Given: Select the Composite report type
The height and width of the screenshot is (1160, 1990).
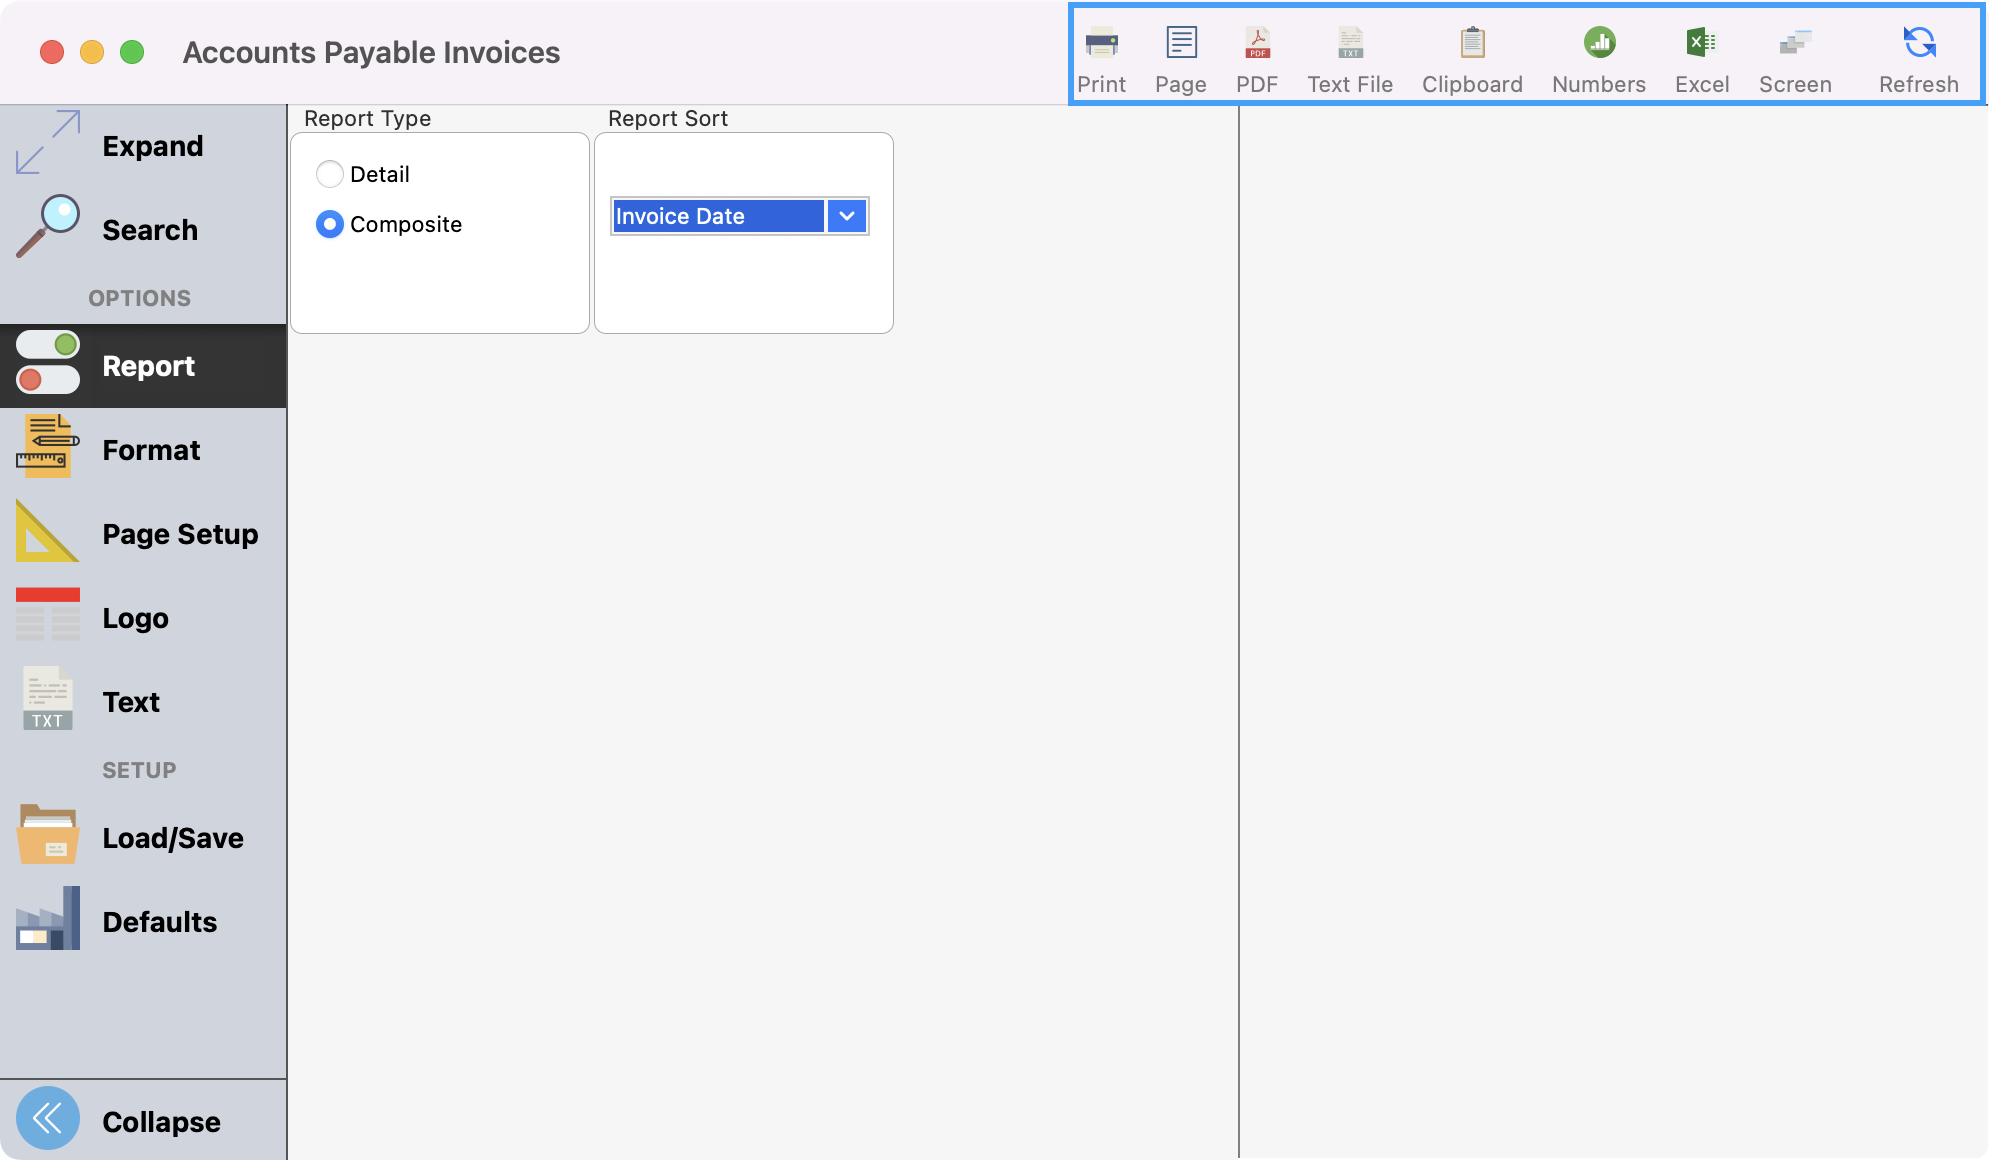Looking at the screenshot, I should 330,224.
